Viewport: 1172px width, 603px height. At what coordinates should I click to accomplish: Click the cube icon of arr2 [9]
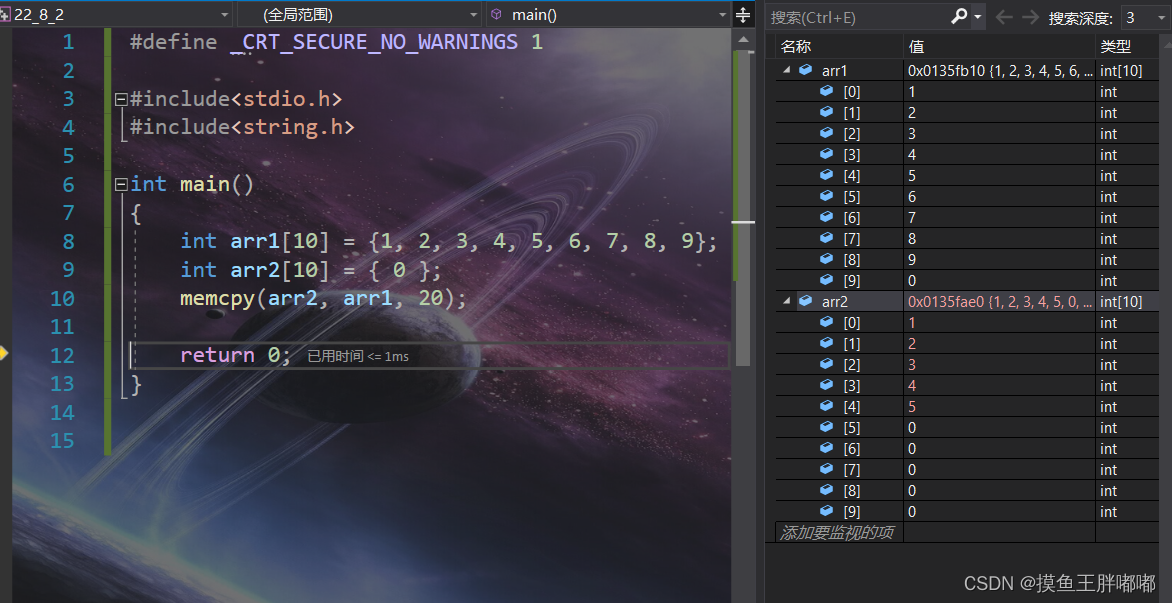[826, 511]
